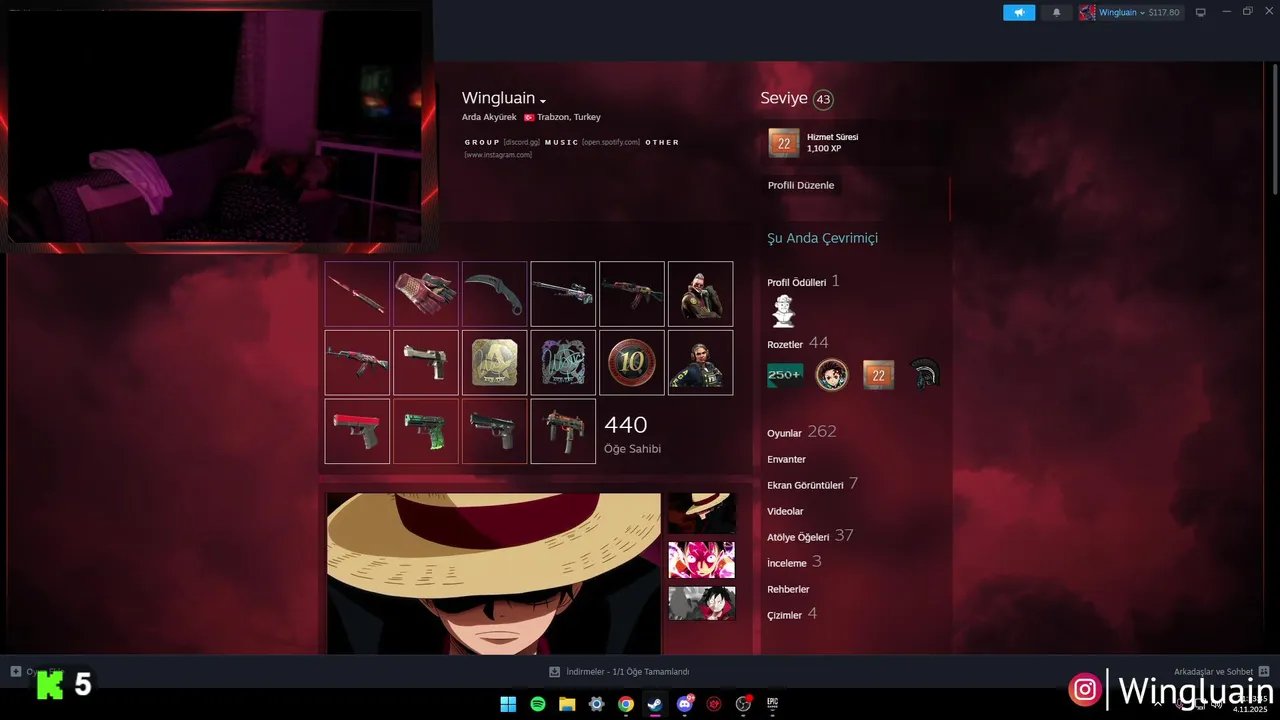1280x720 pixels.
Task: Open the Rozetler 44 badges link
Action: (797, 343)
